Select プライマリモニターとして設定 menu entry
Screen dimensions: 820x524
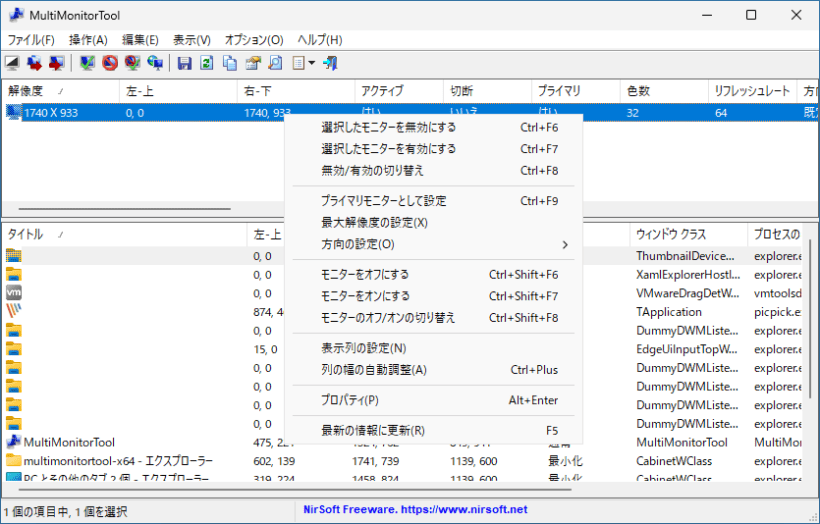433,201
